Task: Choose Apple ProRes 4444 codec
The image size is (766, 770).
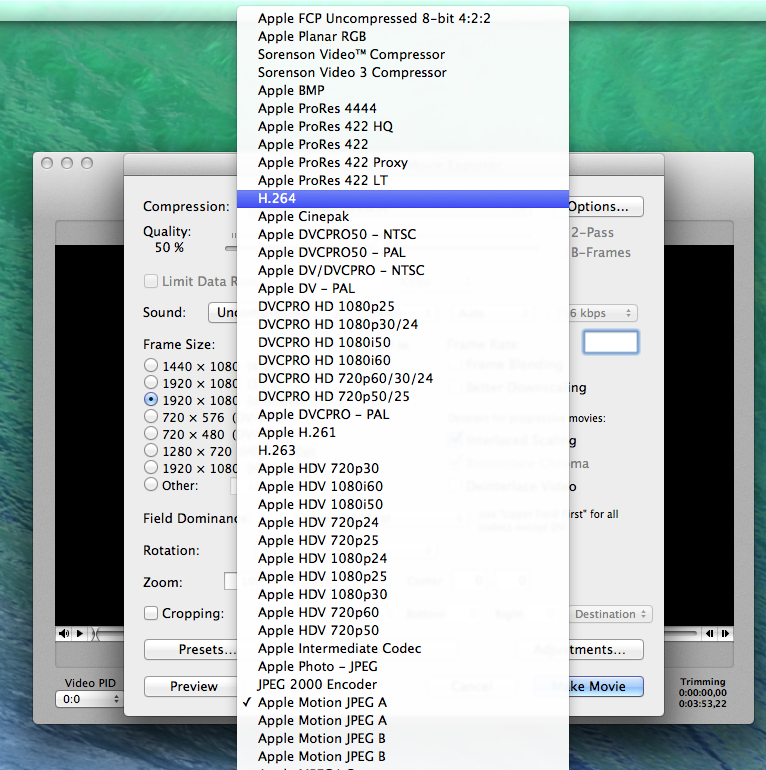Action: click(403, 108)
